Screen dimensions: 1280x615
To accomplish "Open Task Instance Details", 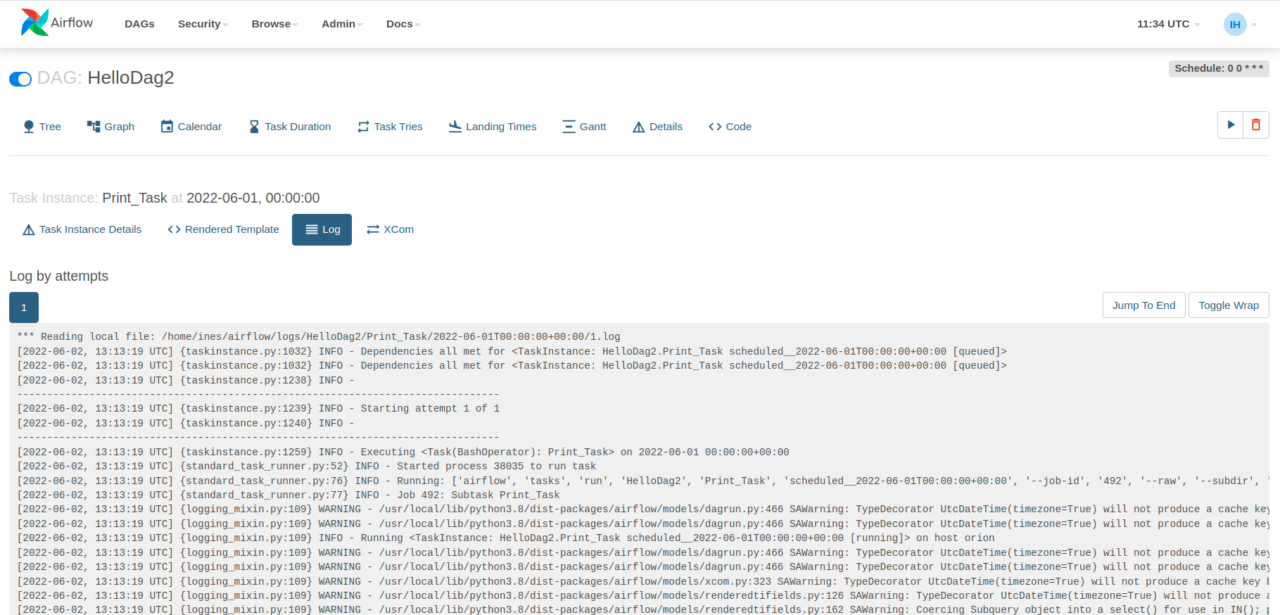I will tap(82, 229).
